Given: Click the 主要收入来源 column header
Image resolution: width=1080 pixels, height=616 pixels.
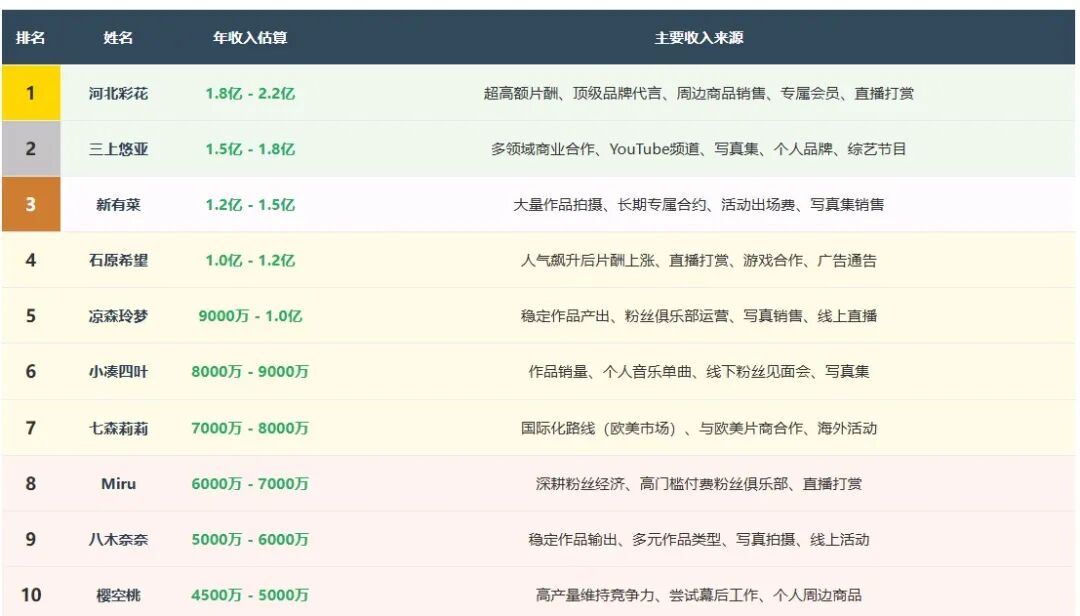Looking at the screenshot, I should tap(698, 38).
